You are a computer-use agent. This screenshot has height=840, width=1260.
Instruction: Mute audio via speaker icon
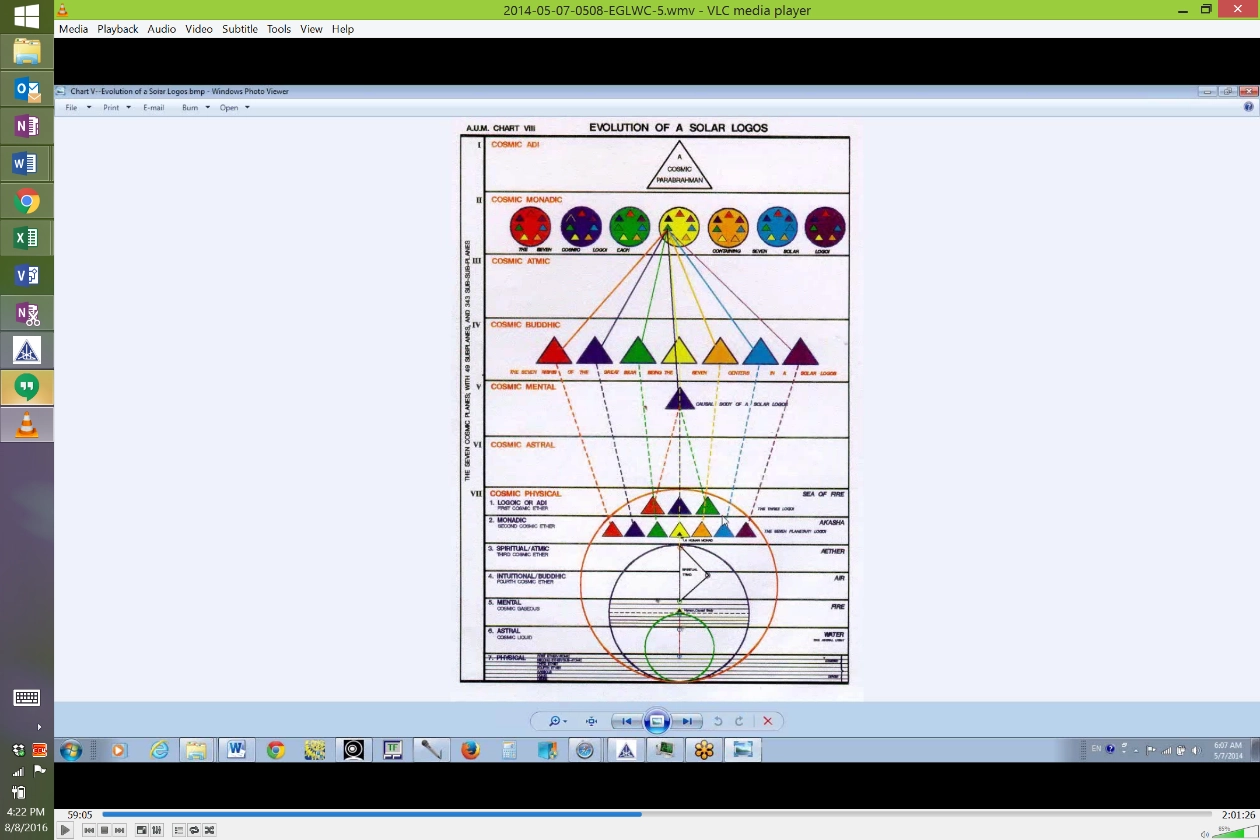pyautogui.click(x=1205, y=833)
